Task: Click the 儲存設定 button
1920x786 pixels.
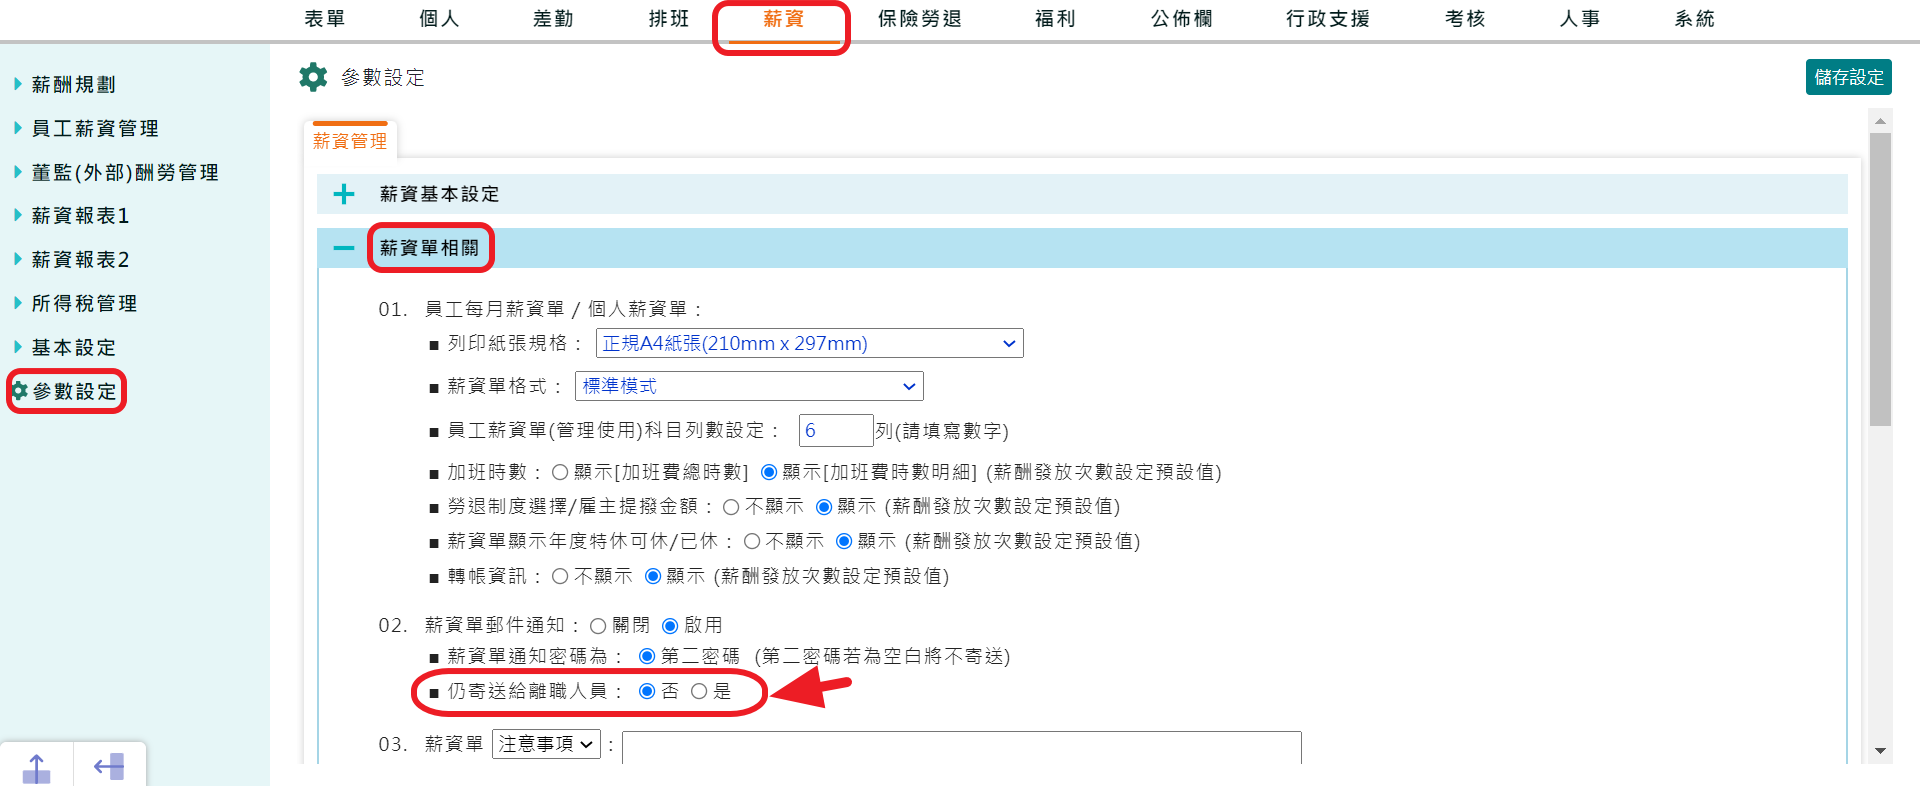Action: pyautogui.click(x=1848, y=77)
